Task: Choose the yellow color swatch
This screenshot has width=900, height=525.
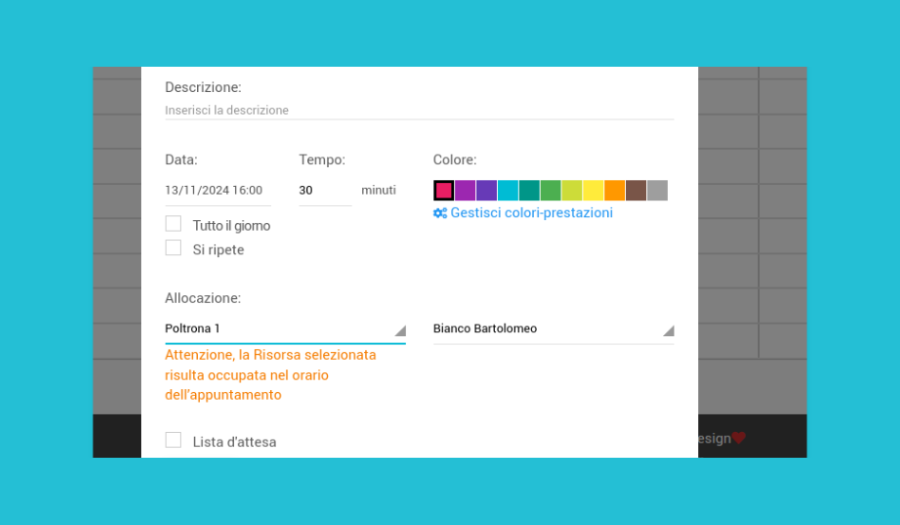Action: (593, 190)
